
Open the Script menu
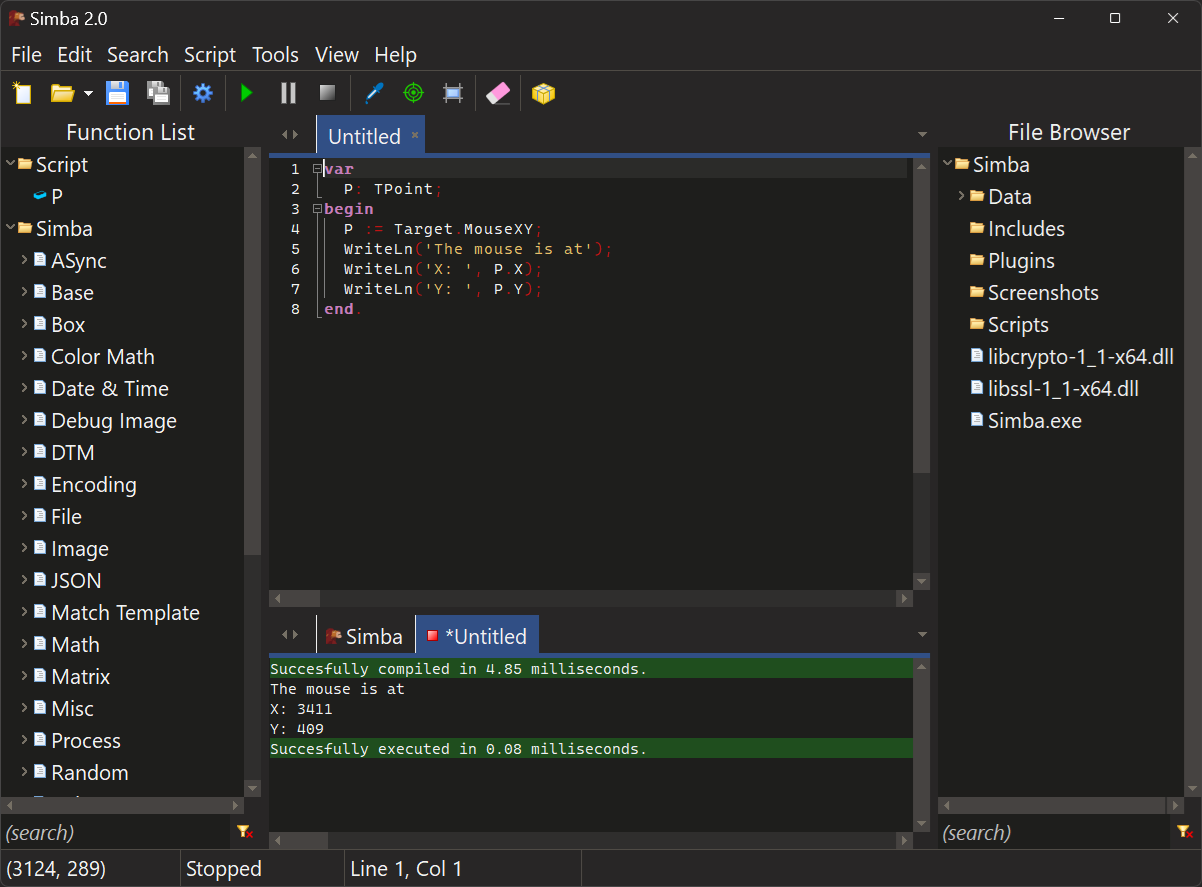click(x=210, y=55)
